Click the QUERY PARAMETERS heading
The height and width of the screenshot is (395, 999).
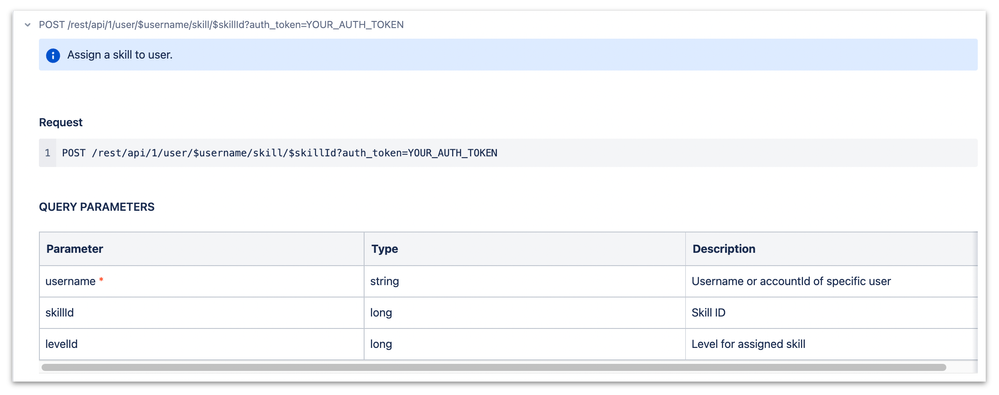(96, 207)
